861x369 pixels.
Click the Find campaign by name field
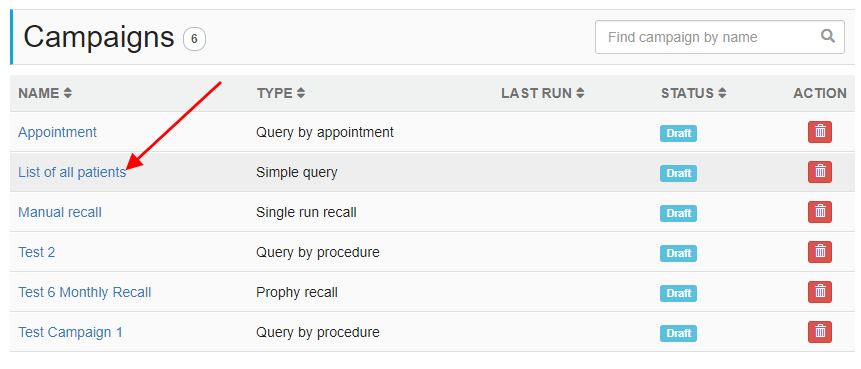tap(720, 37)
